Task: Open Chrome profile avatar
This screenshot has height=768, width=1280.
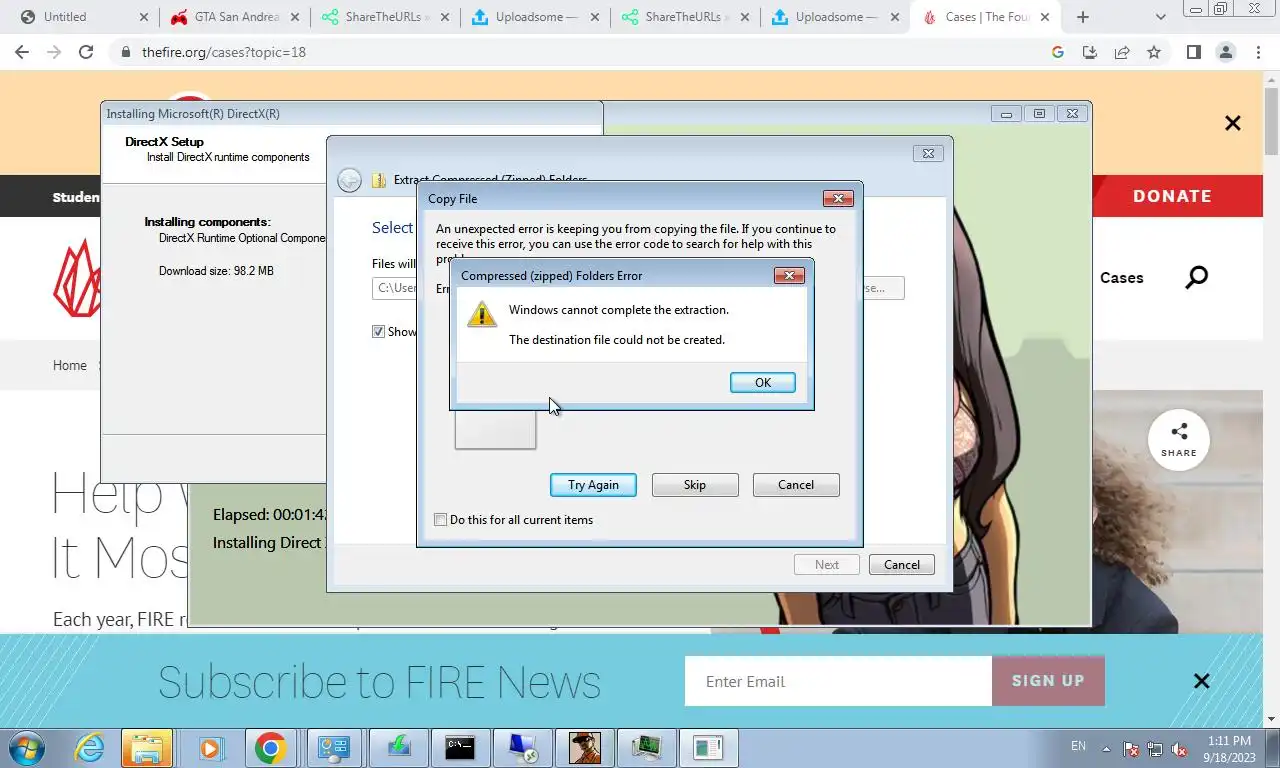Action: pos(1225,52)
